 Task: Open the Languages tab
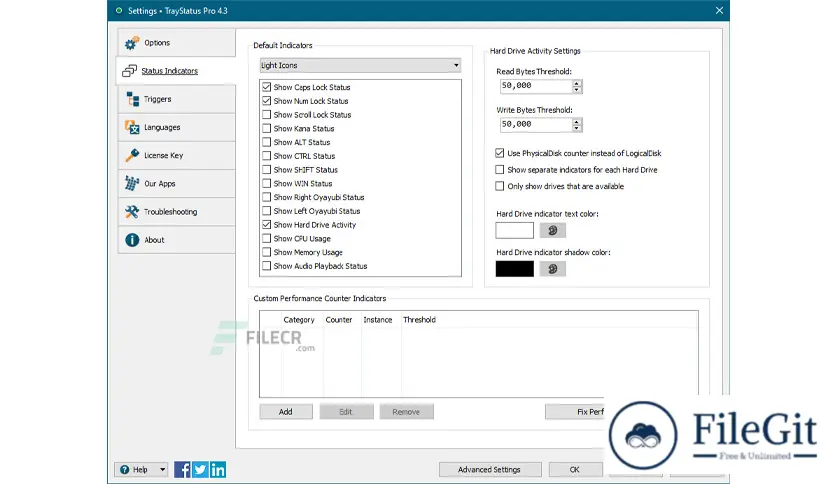coord(176,127)
